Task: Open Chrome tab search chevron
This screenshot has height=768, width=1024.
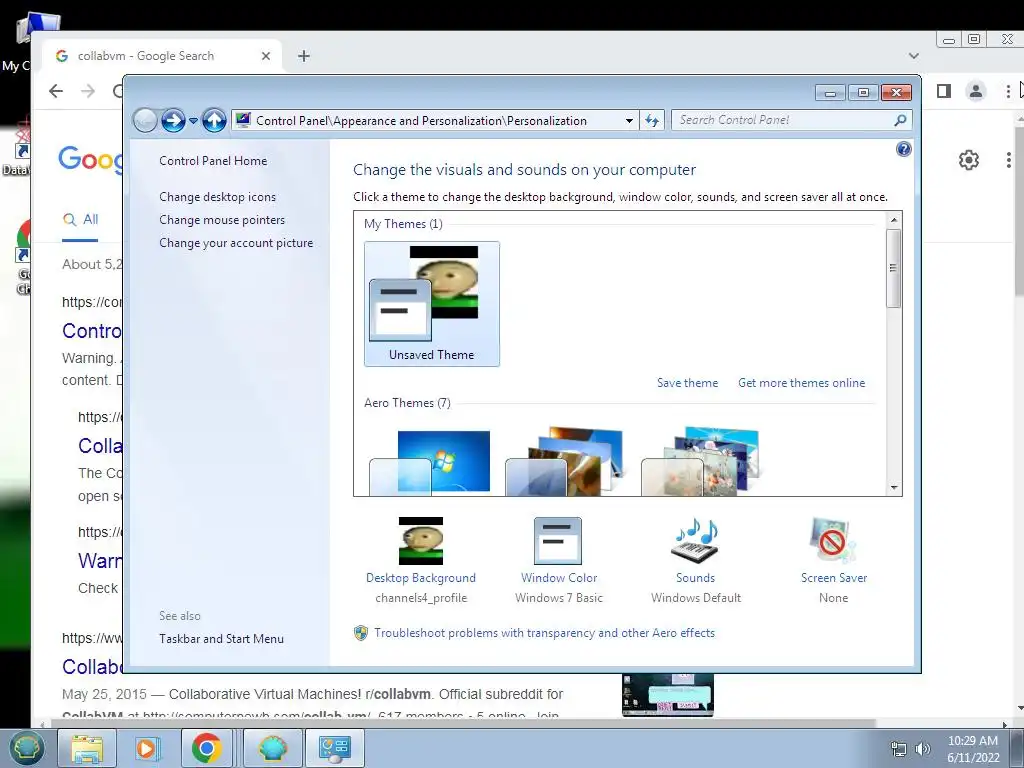Action: pyautogui.click(x=914, y=56)
